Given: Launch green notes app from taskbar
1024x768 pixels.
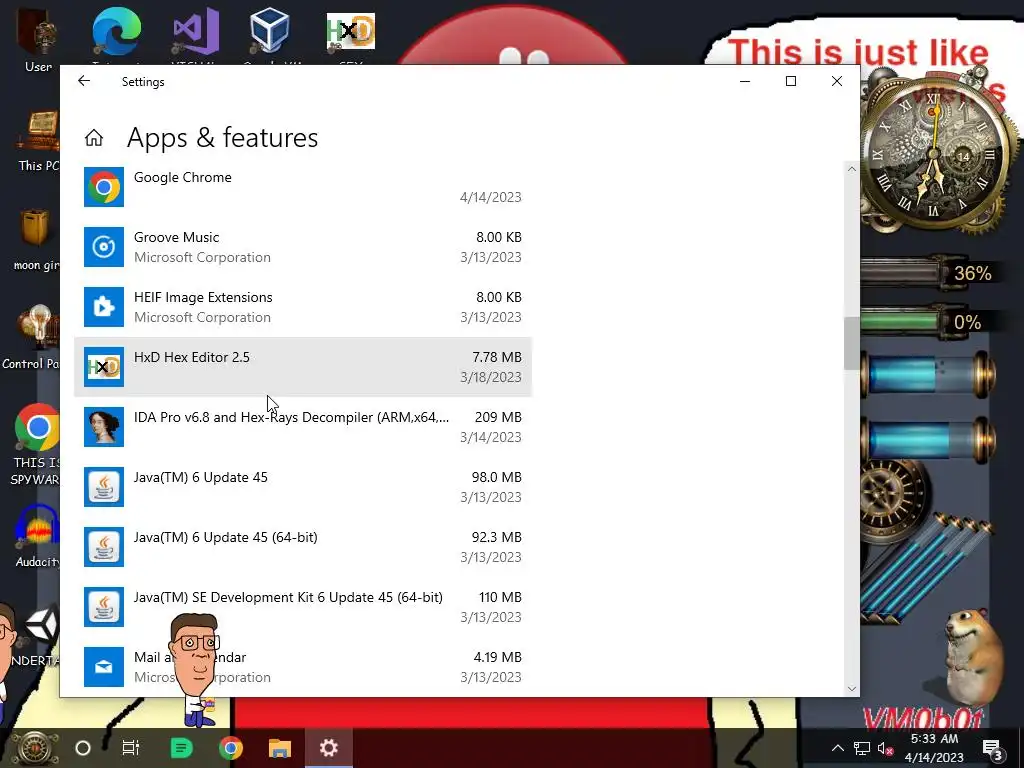Looking at the screenshot, I should tap(181, 748).
